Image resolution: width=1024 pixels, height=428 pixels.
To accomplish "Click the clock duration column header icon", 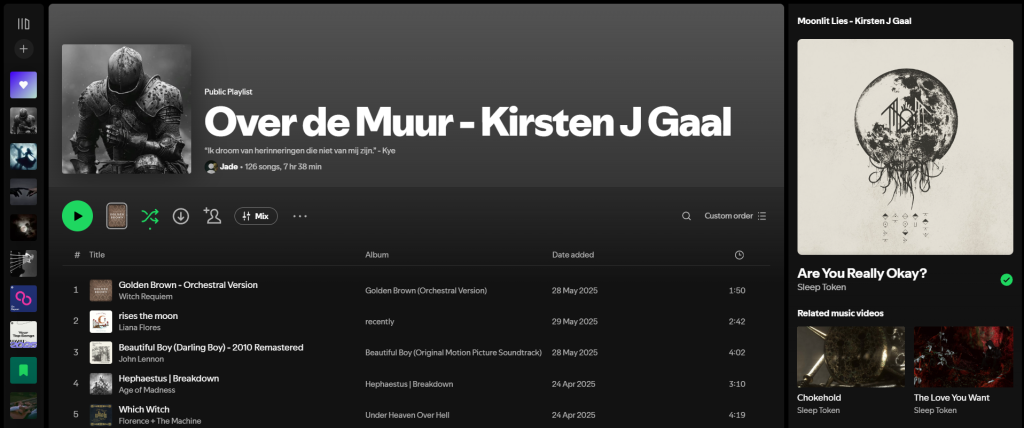I will click(739, 255).
